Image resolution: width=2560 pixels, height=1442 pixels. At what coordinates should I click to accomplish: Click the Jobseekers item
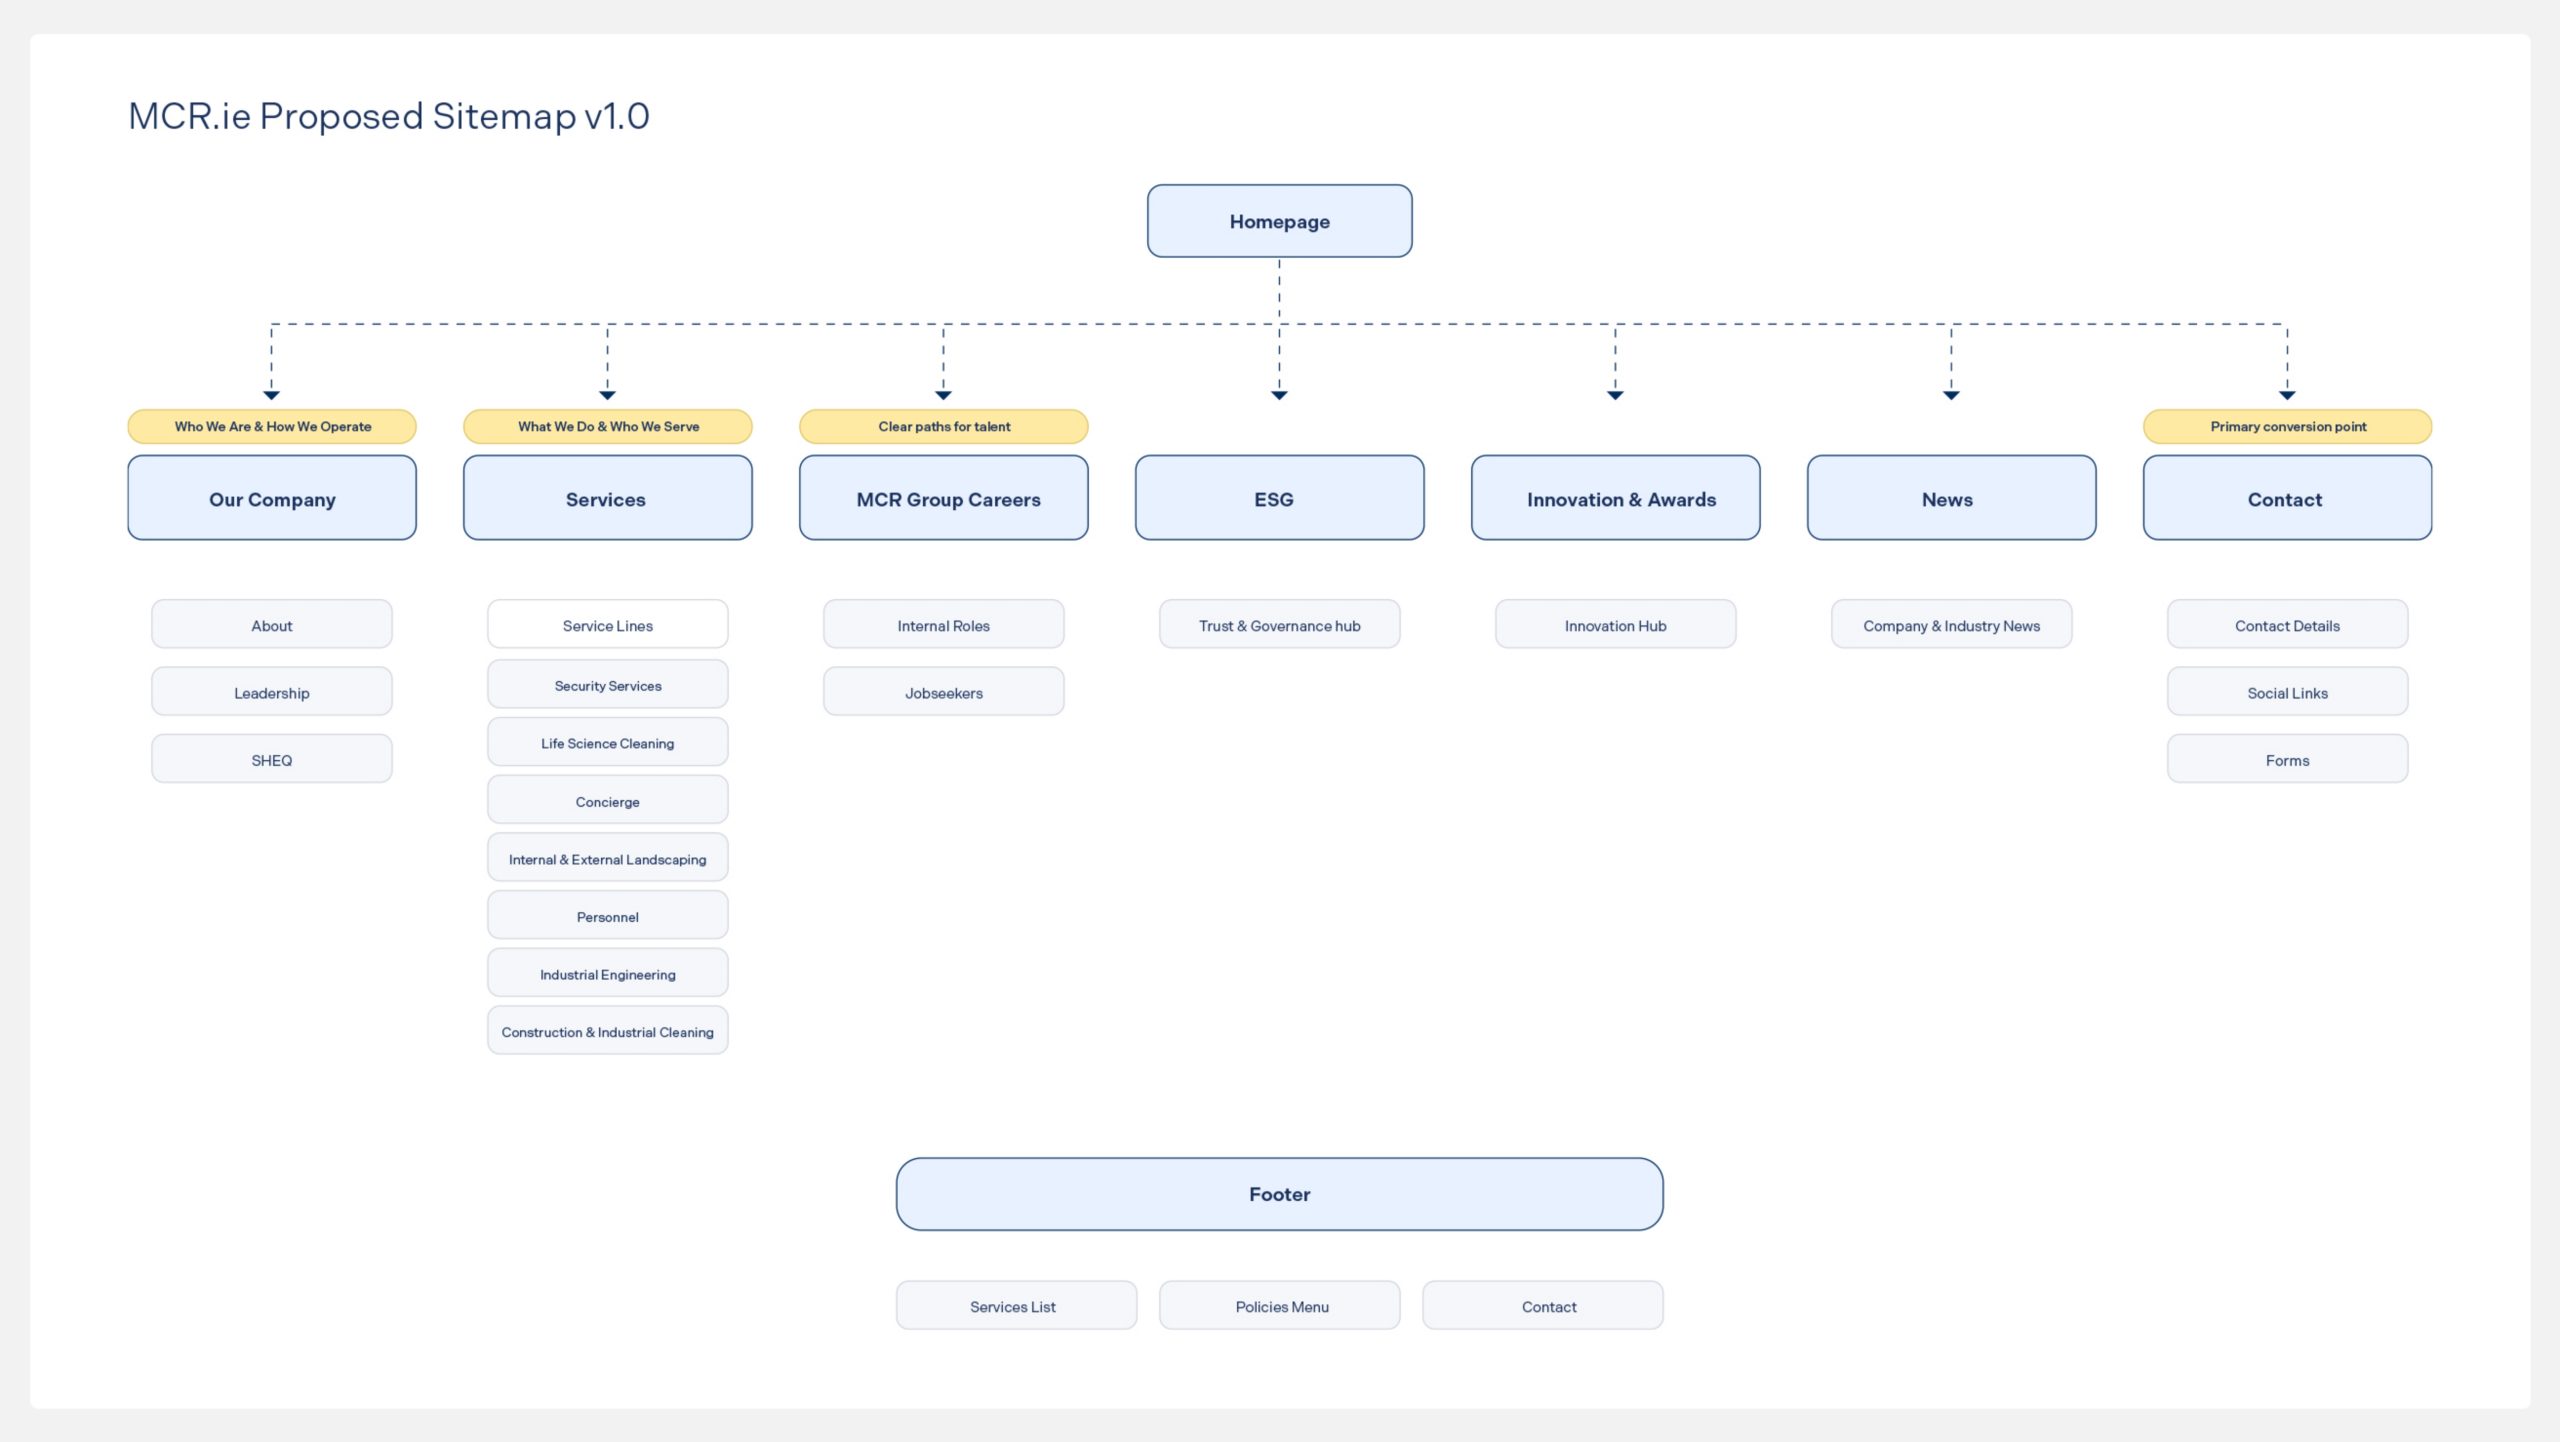pos(943,692)
